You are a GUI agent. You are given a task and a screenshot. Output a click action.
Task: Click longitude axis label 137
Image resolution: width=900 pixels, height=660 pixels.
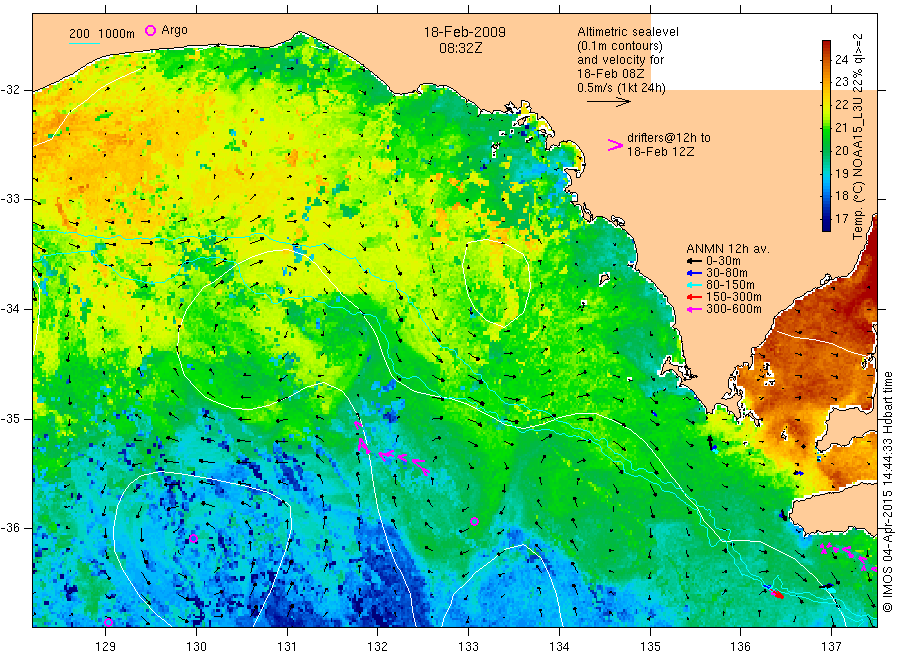(x=831, y=647)
